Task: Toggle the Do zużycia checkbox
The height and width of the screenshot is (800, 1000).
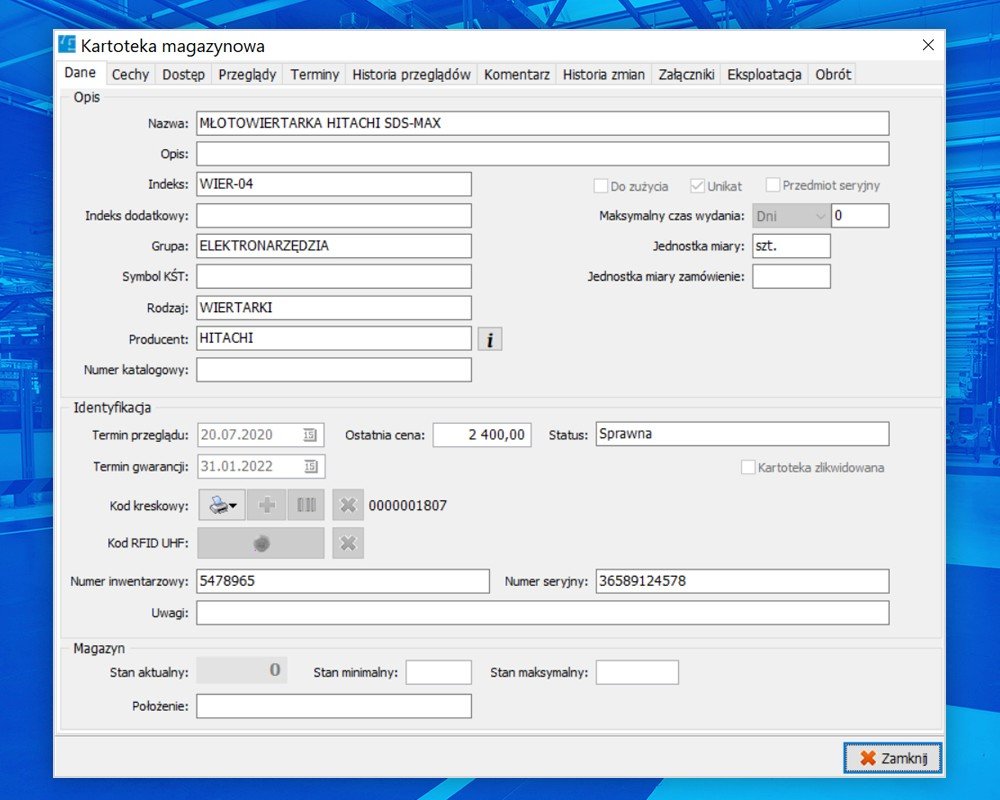Action: click(601, 186)
